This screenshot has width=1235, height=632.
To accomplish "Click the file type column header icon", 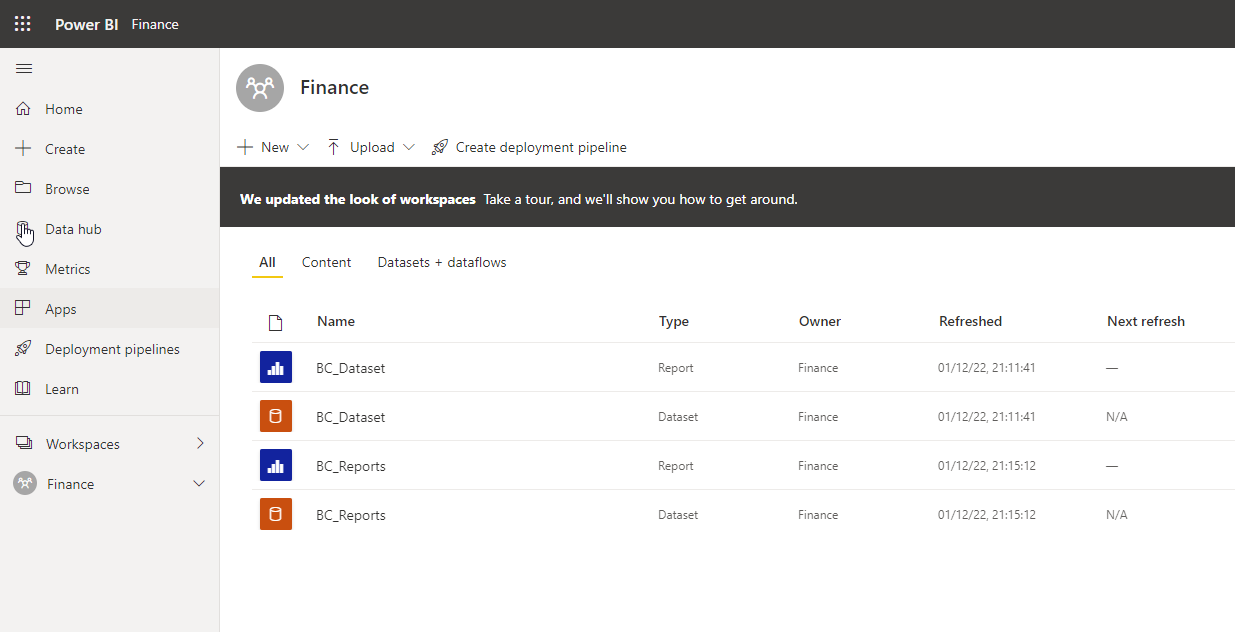I will [276, 322].
